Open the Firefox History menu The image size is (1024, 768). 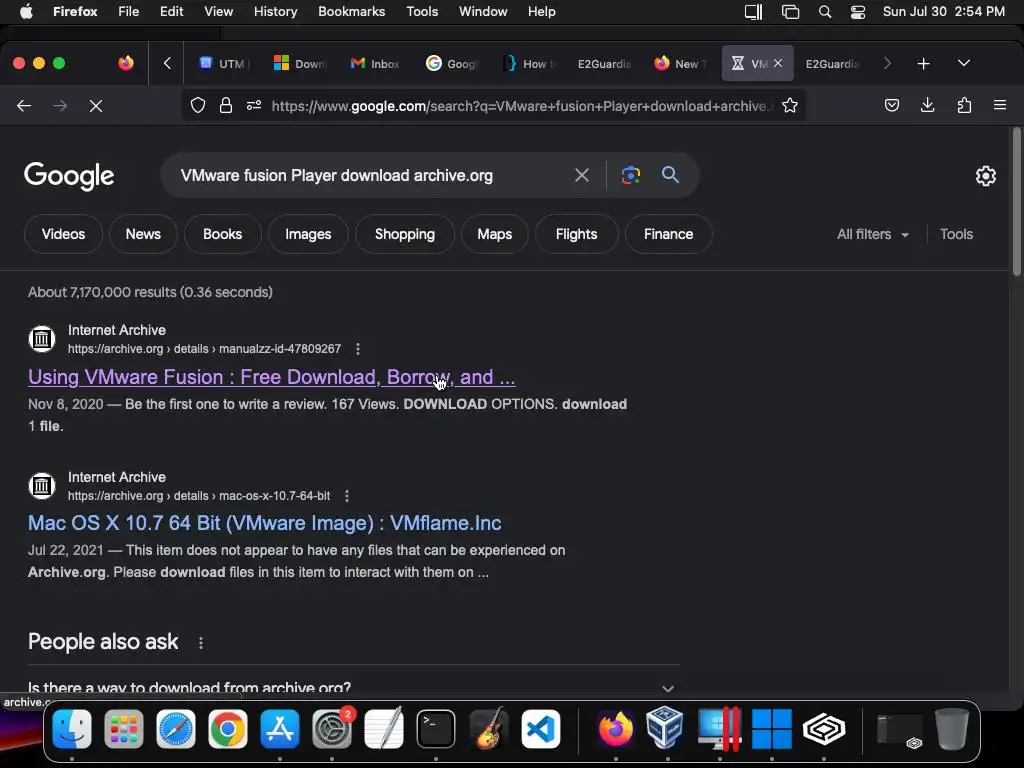click(x=275, y=12)
